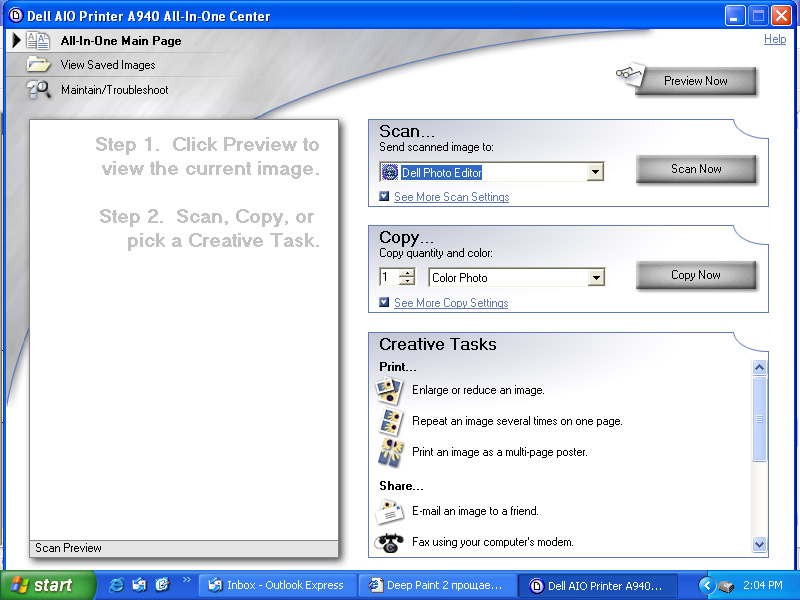Minimize the All-In-One Center window
The width and height of the screenshot is (800, 600).
pos(735,16)
